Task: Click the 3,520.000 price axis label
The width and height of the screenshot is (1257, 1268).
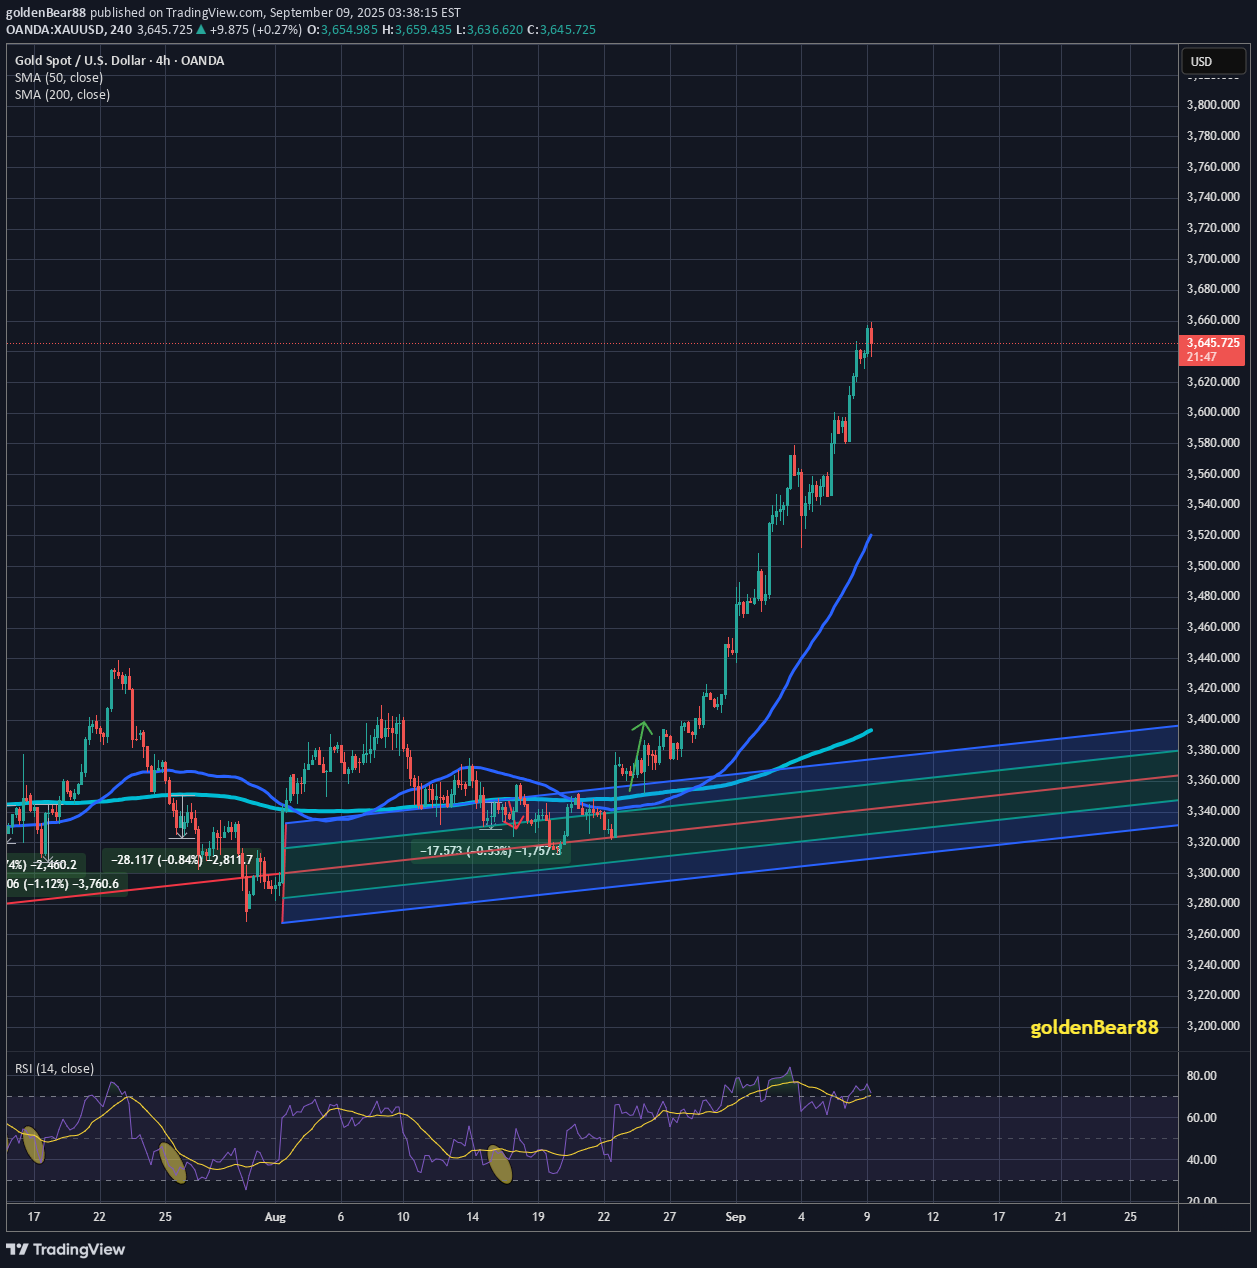Action: [x=1213, y=535]
